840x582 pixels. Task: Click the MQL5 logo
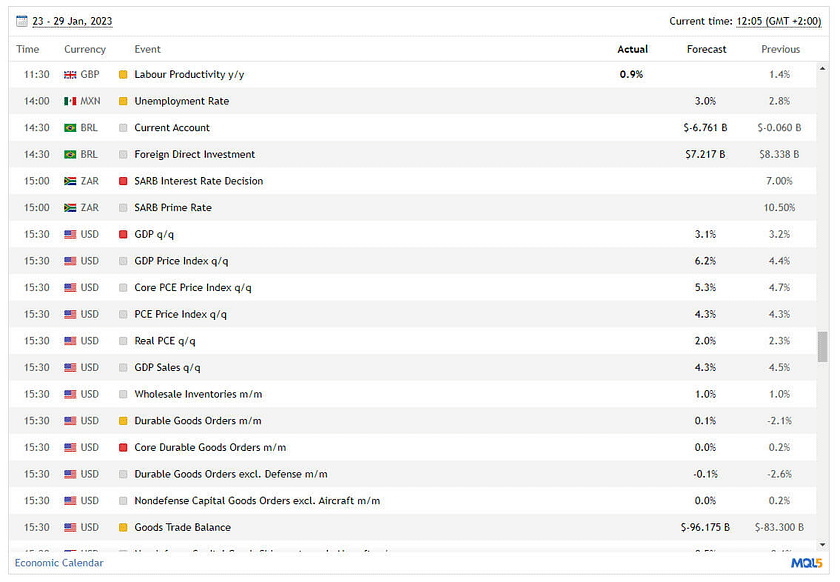pos(806,563)
